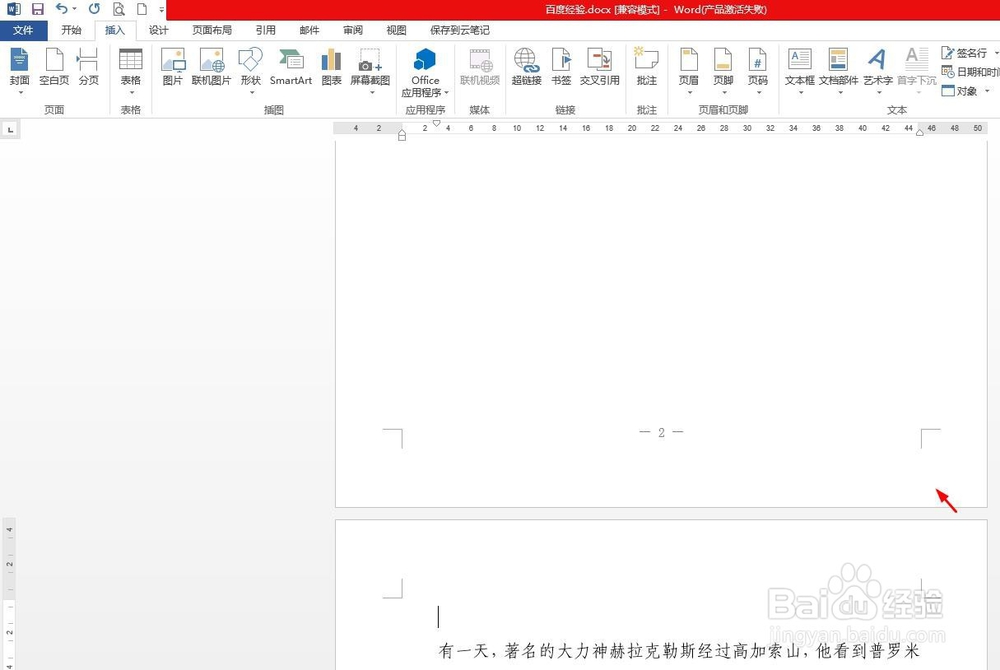Open Office apps (应用程序)
The width and height of the screenshot is (1000, 670).
tap(425, 73)
